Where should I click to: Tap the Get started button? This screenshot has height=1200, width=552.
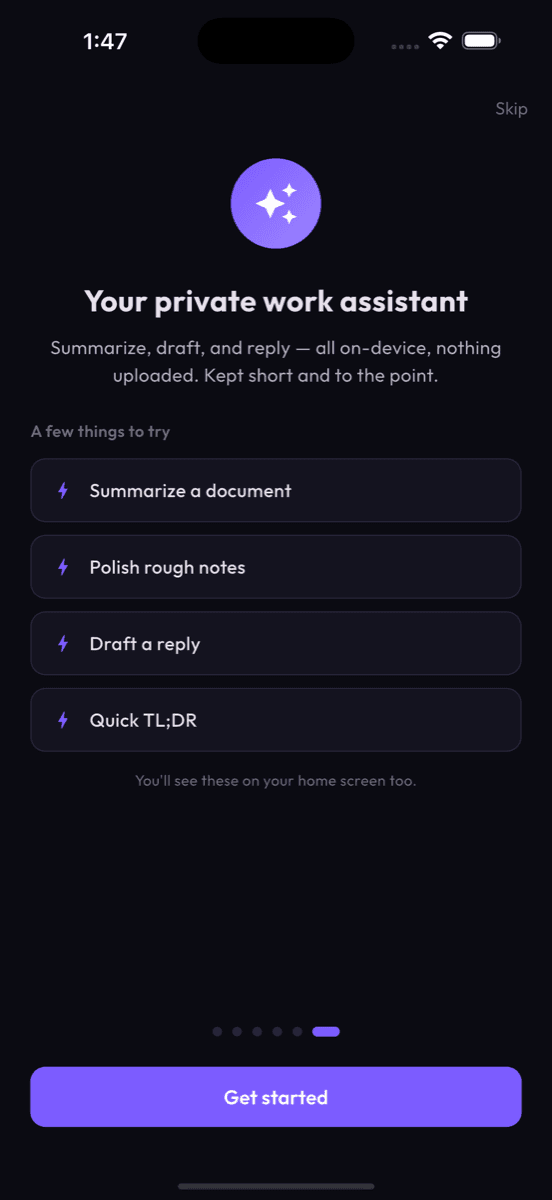276,1097
